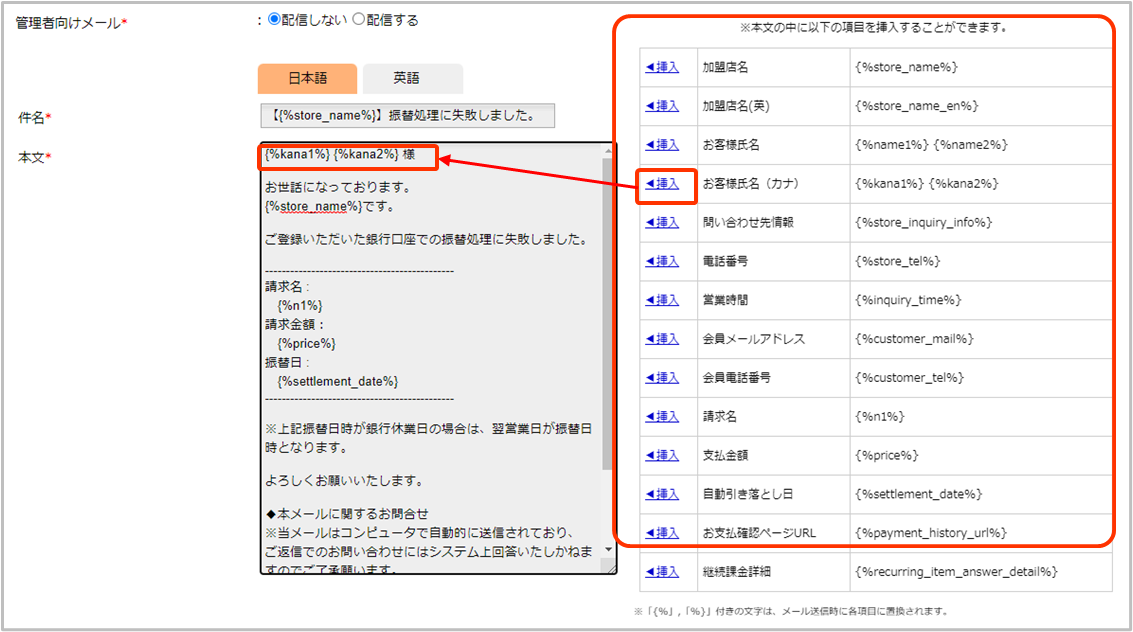Viewport: 1133px width, 632px height.
Task: Insert the 請求名 variable
Action: coord(662,416)
